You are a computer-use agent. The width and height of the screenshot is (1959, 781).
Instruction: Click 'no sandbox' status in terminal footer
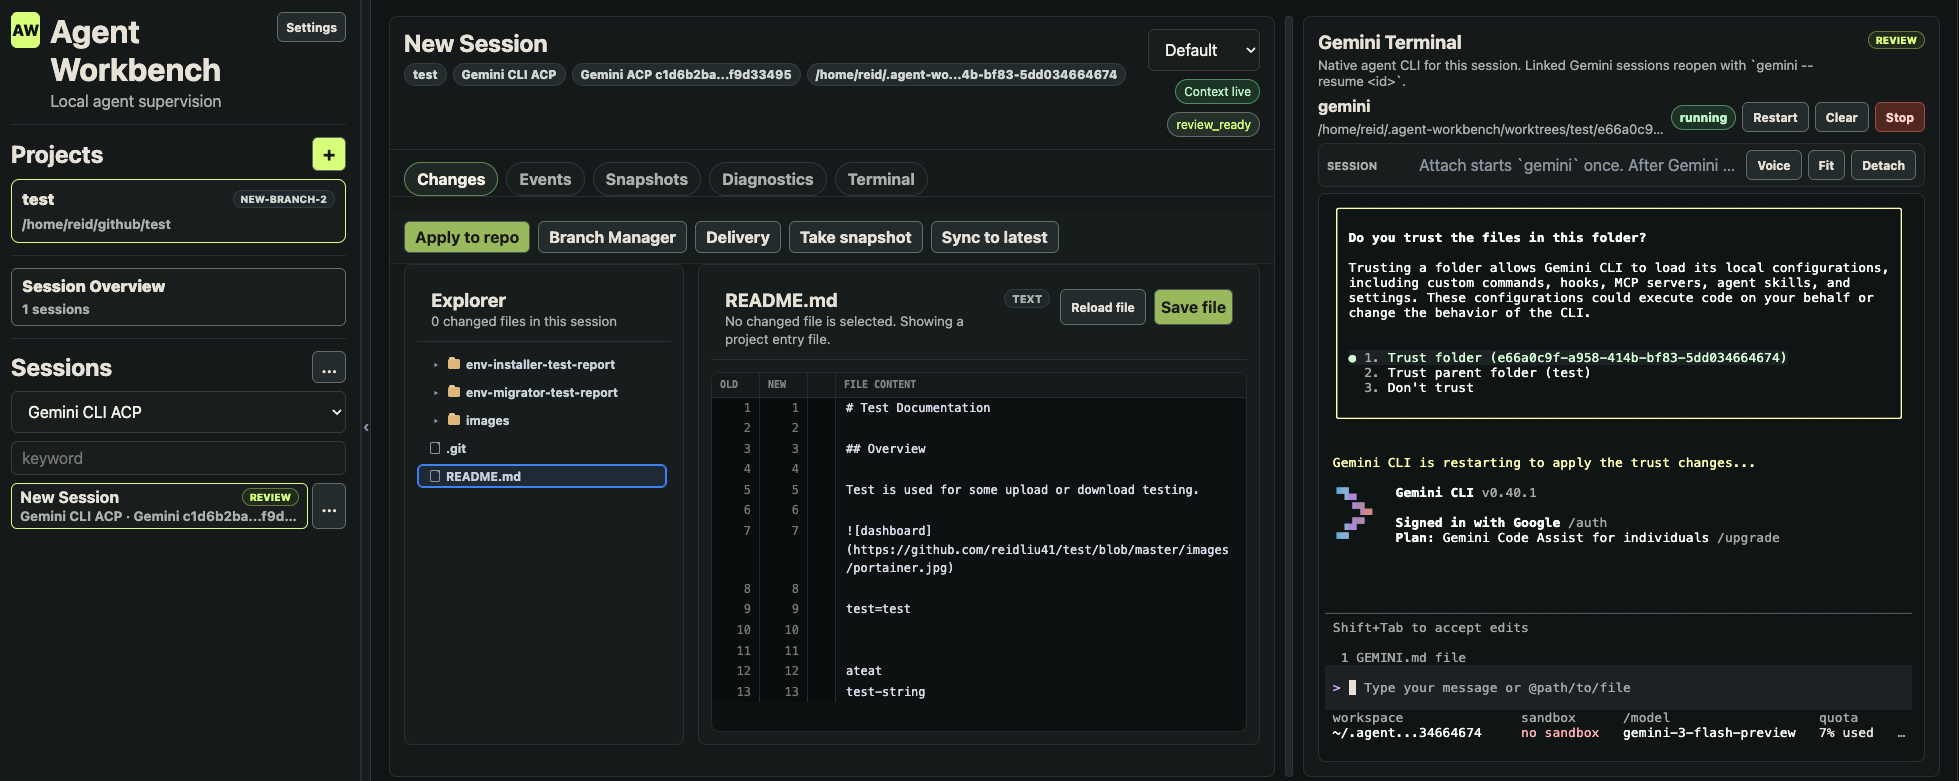click(x=1560, y=733)
